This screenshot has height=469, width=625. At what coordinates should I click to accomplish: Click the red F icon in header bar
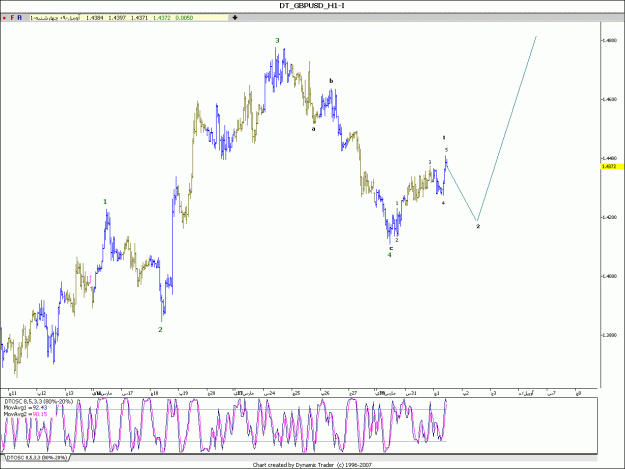(x=12, y=18)
